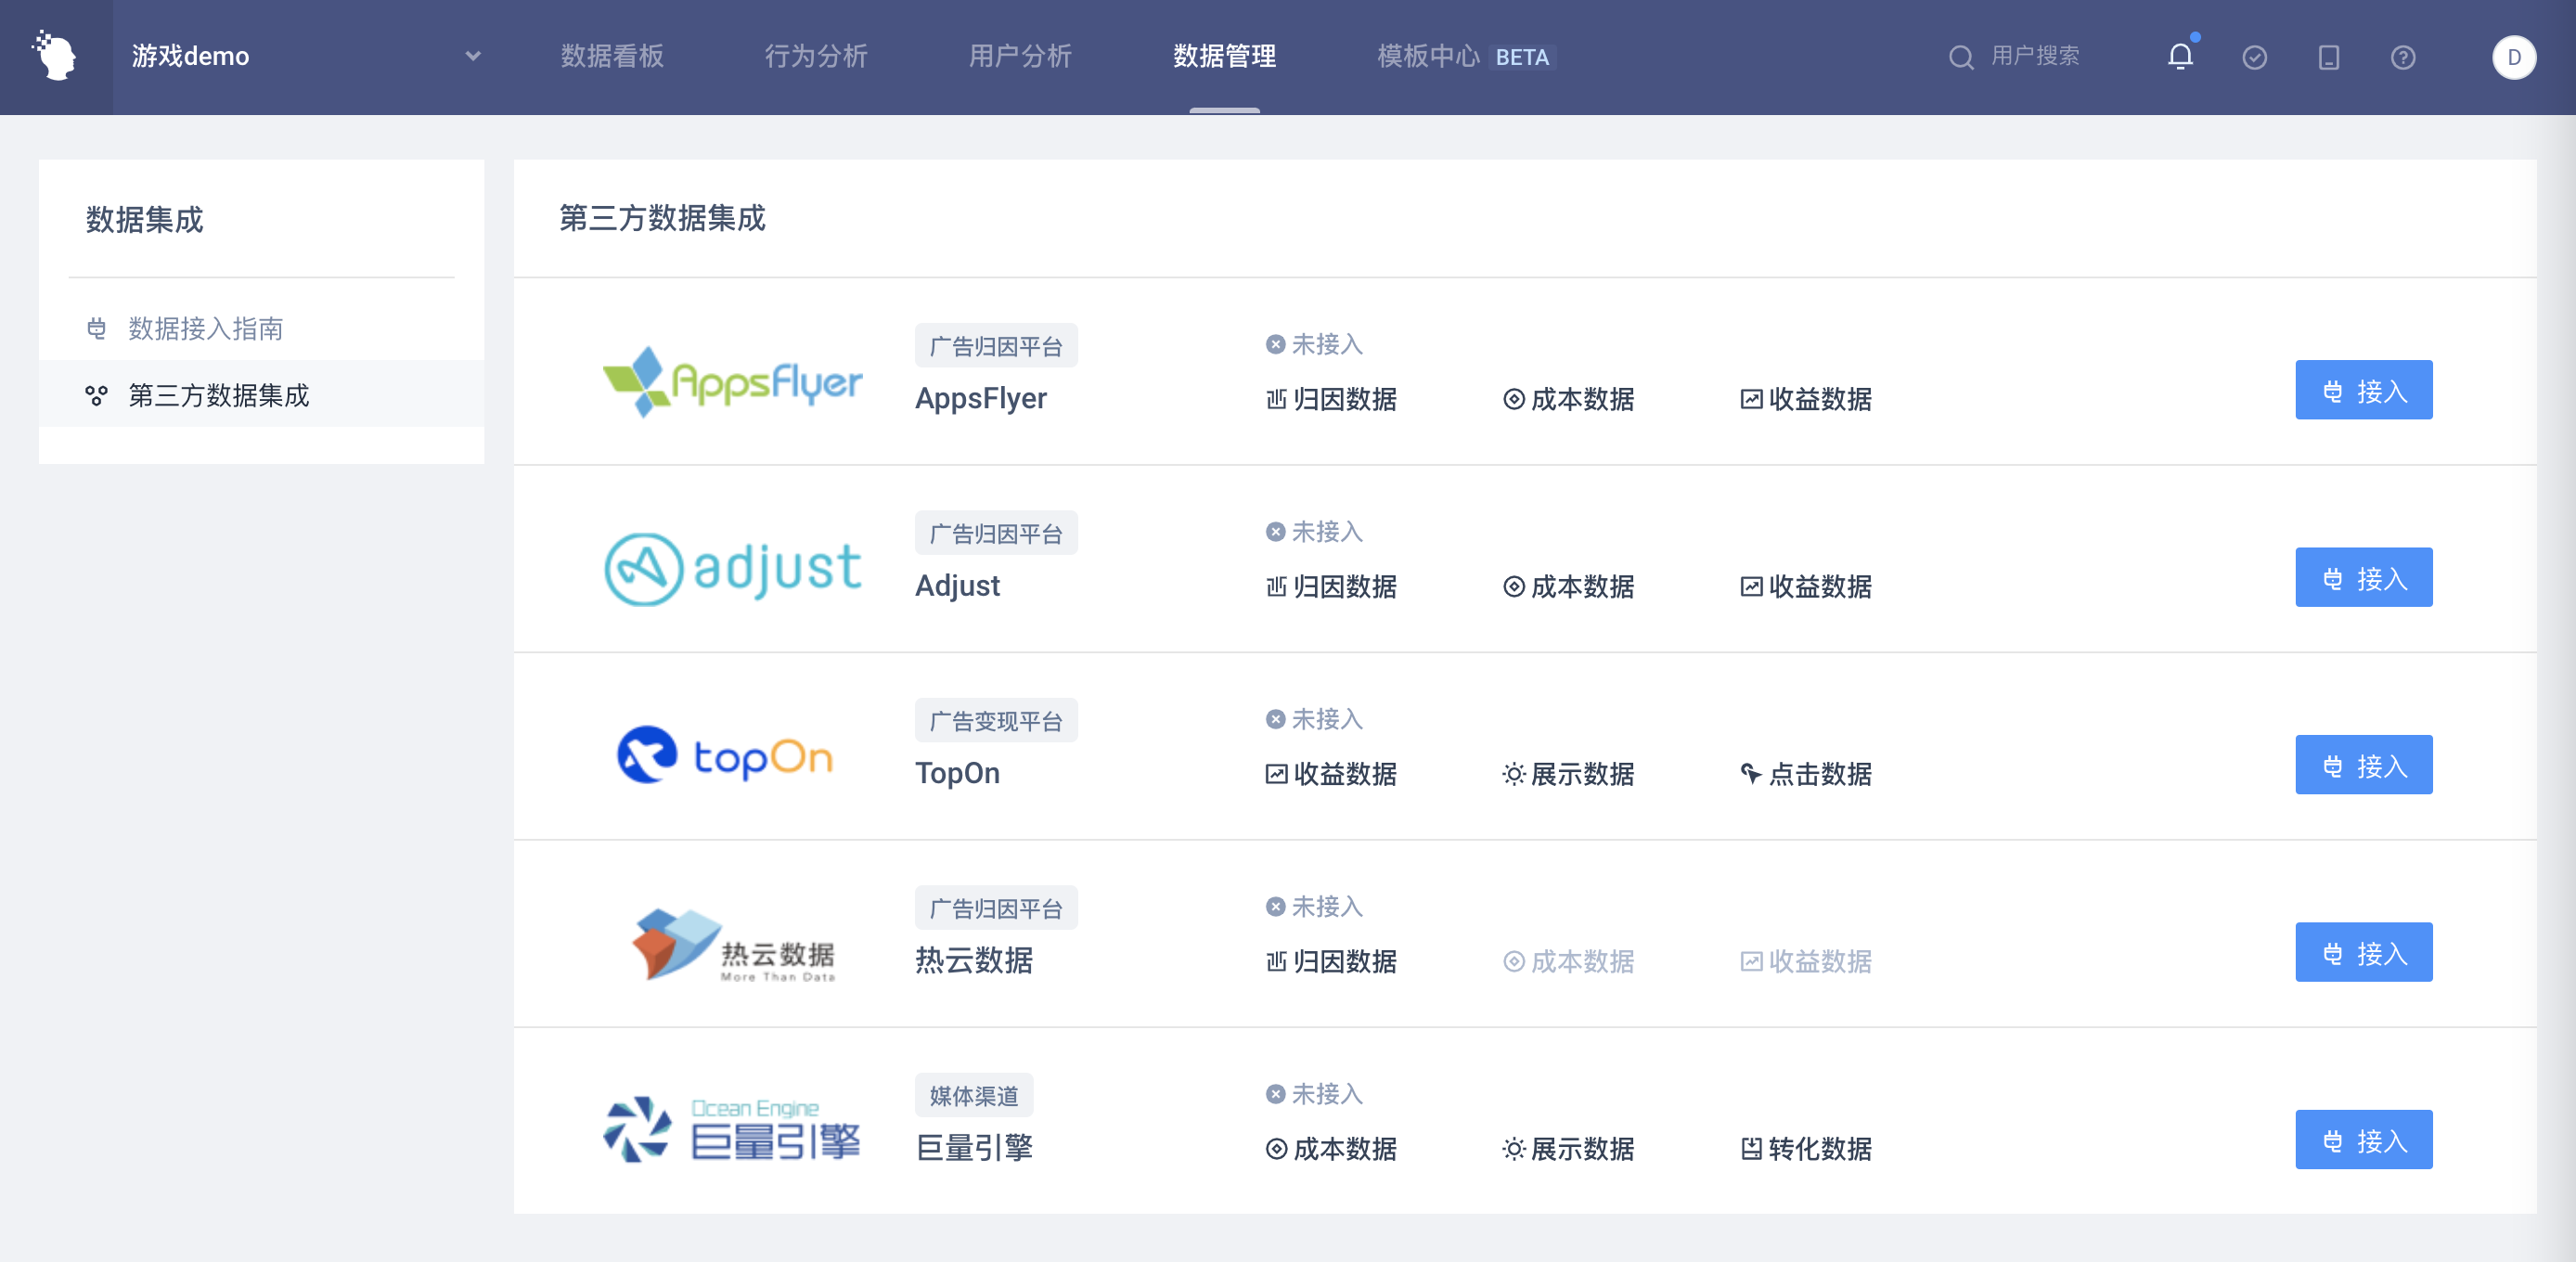Switch to the 行为分析 tab
Screen dimensions: 2576x1262
tap(816, 56)
